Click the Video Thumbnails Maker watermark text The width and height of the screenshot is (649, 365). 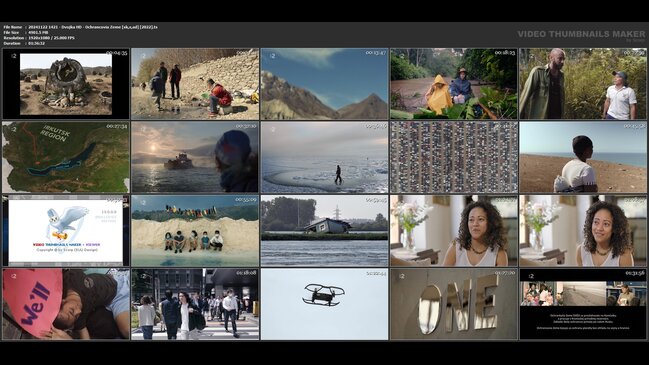(x=581, y=34)
